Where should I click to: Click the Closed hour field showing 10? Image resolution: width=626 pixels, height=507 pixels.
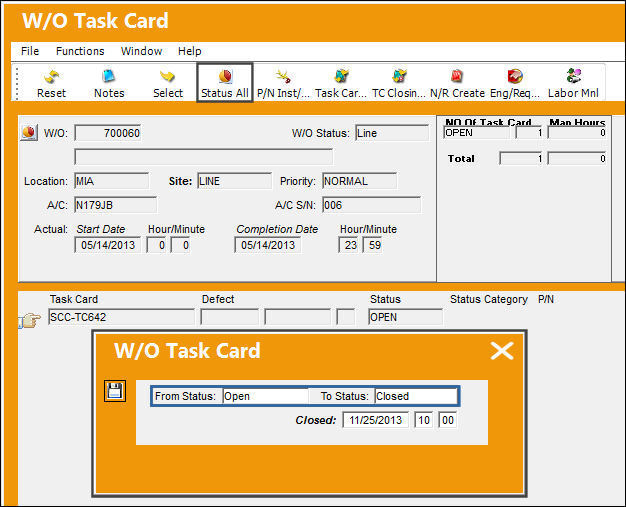click(424, 420)
